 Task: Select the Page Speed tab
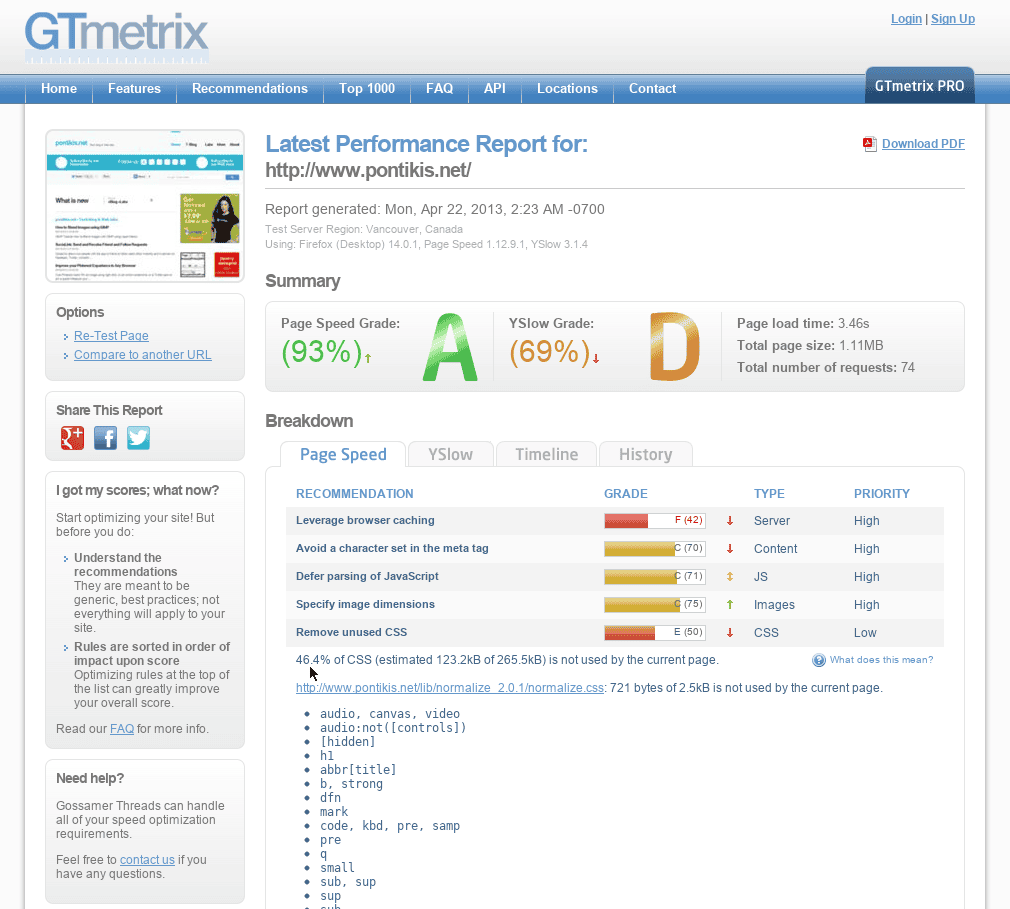coord(343,454)
